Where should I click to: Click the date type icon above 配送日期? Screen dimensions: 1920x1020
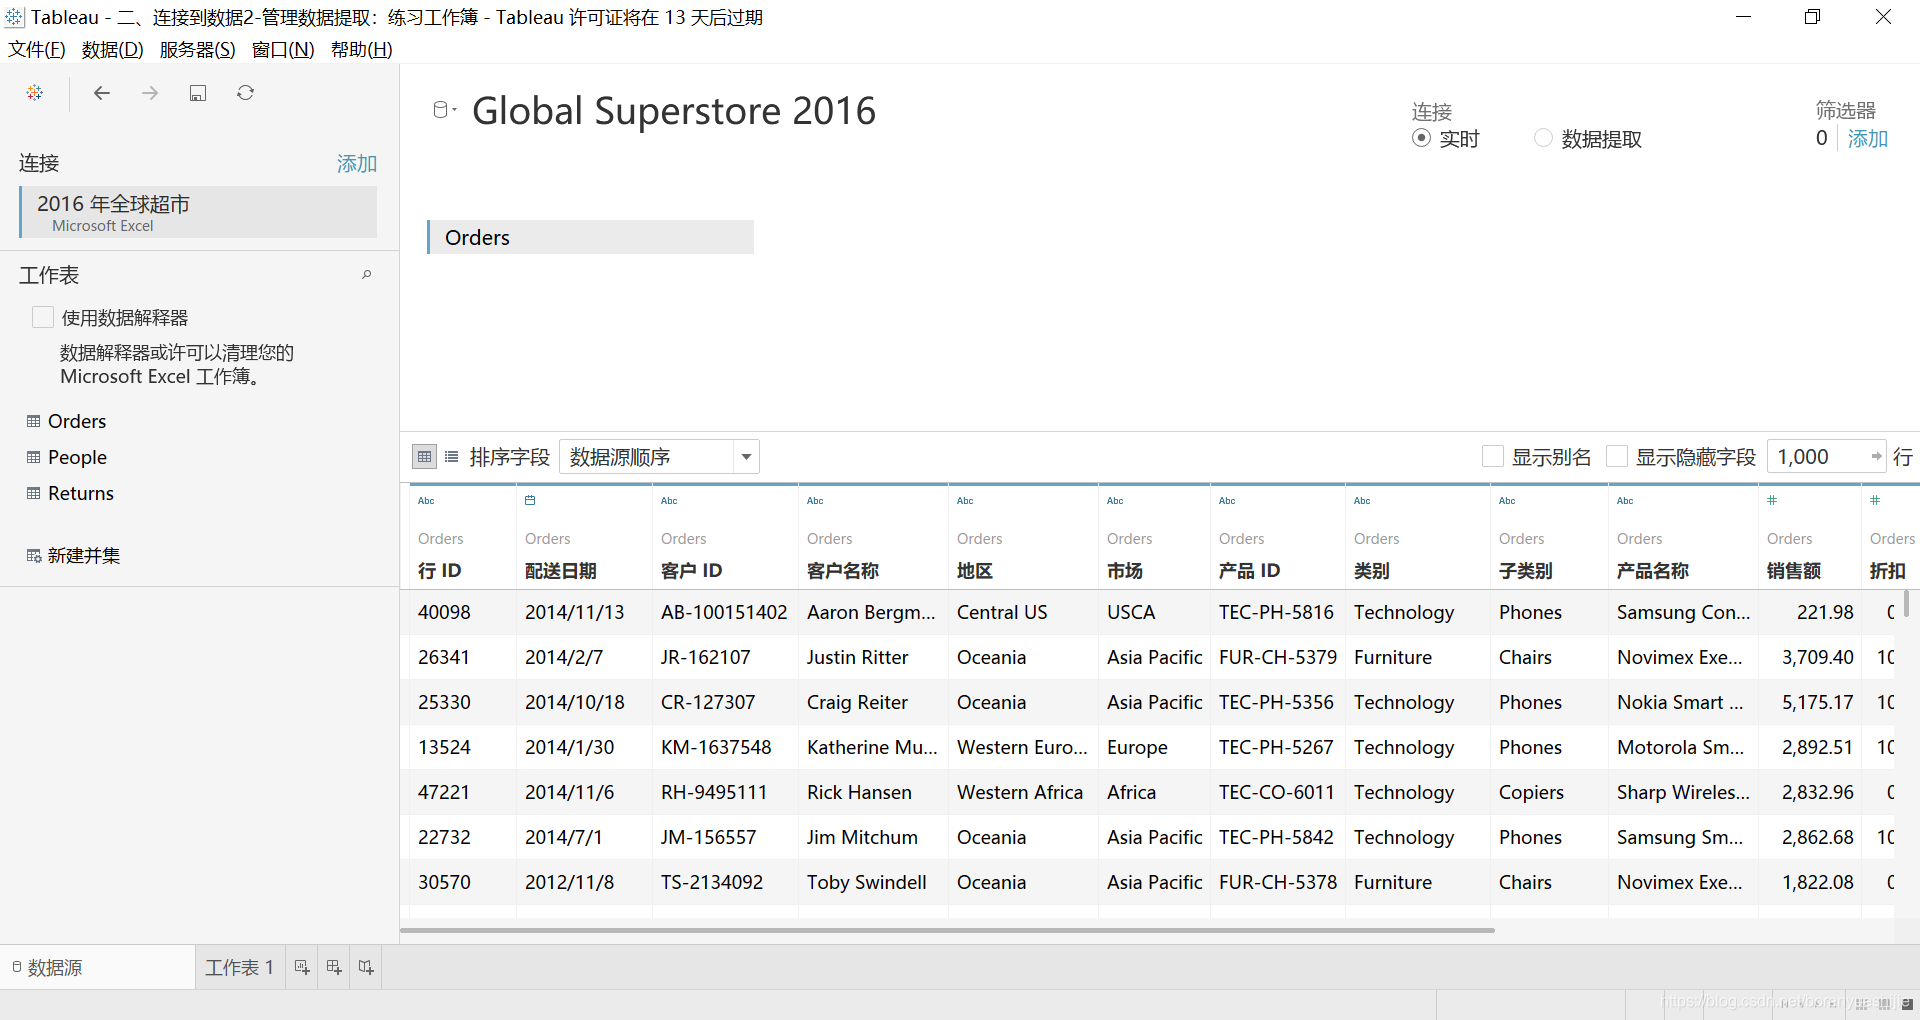530,500
